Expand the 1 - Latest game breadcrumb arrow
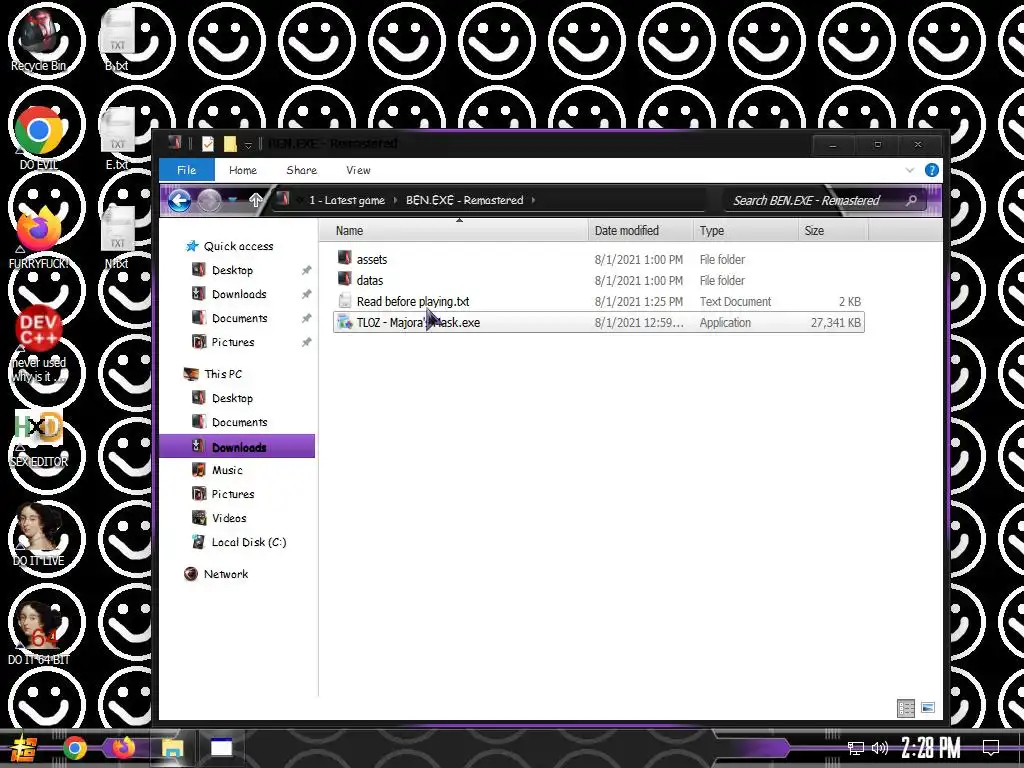 395,200
